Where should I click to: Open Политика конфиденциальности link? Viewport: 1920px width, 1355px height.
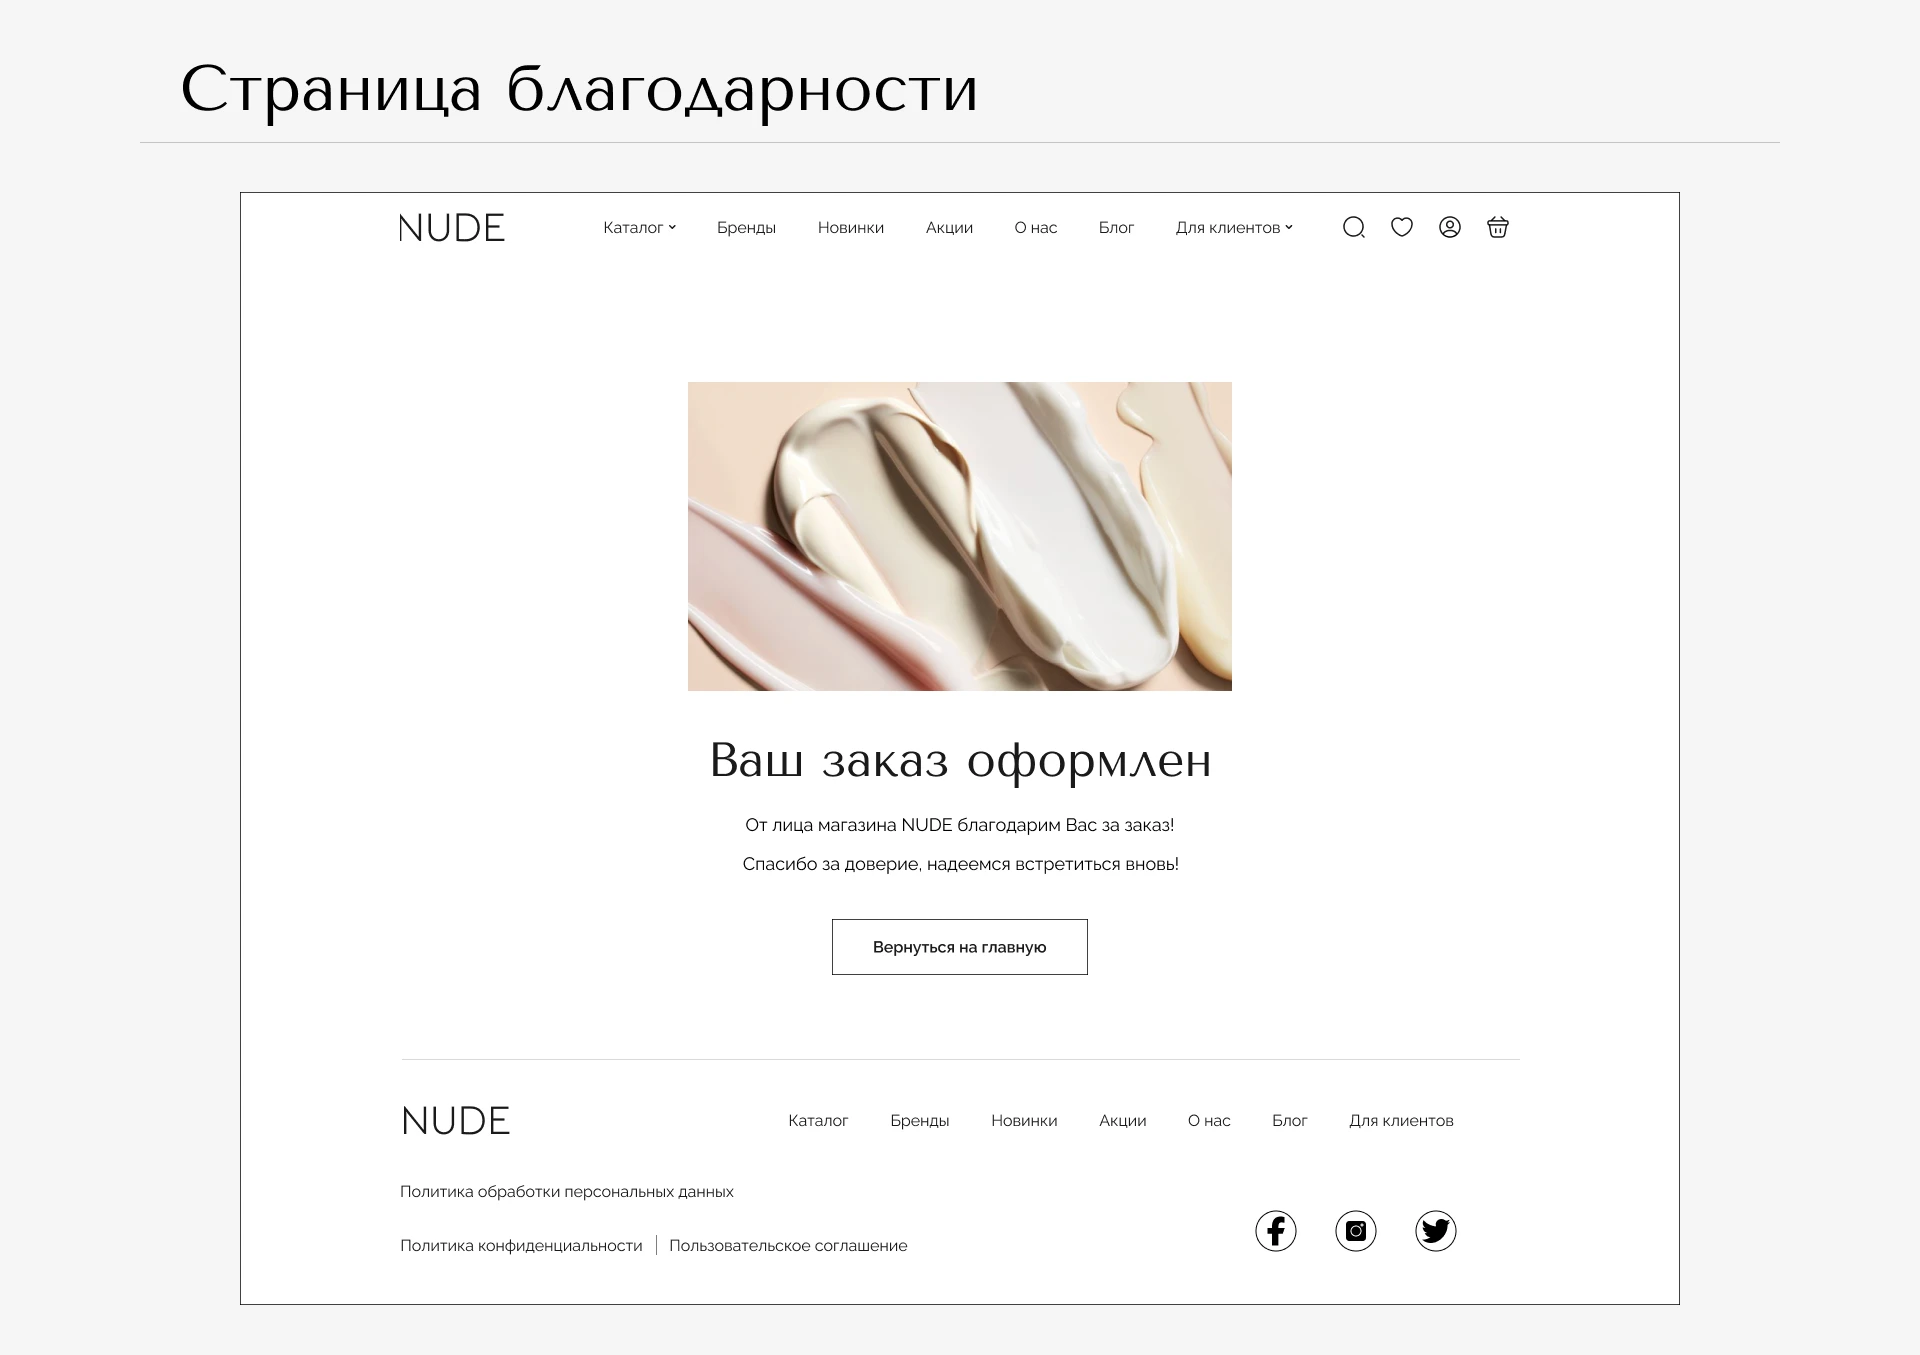click(521, 1246)
